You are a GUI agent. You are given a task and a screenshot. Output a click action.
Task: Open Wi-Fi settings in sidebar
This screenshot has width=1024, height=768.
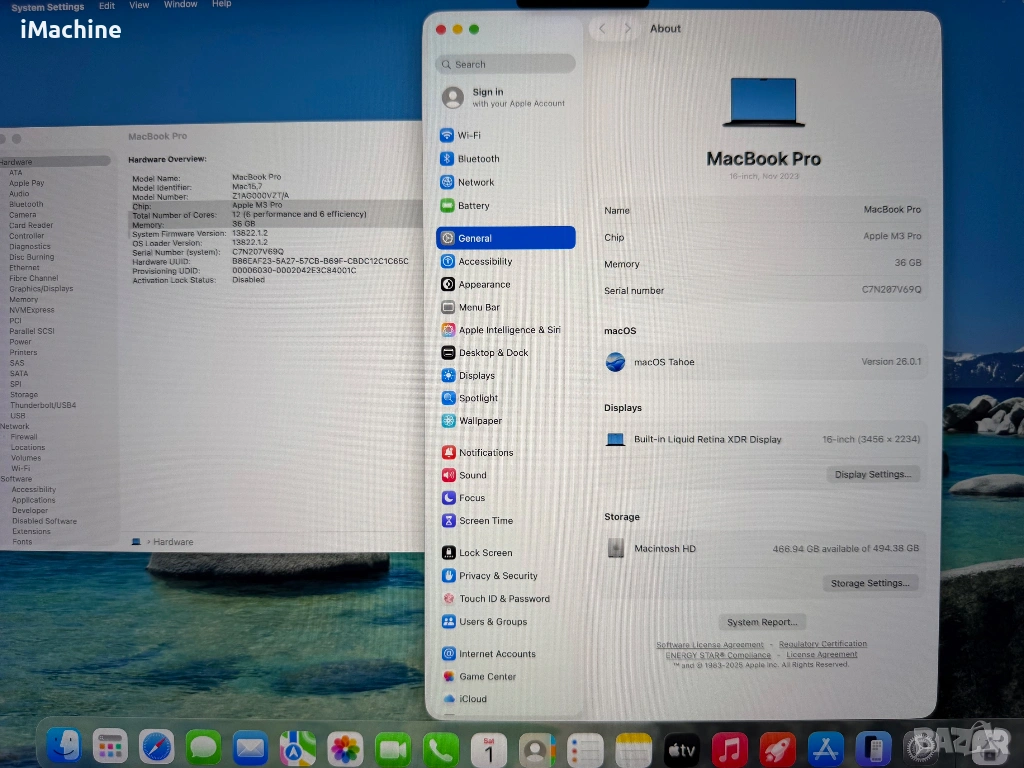point(468,135)
